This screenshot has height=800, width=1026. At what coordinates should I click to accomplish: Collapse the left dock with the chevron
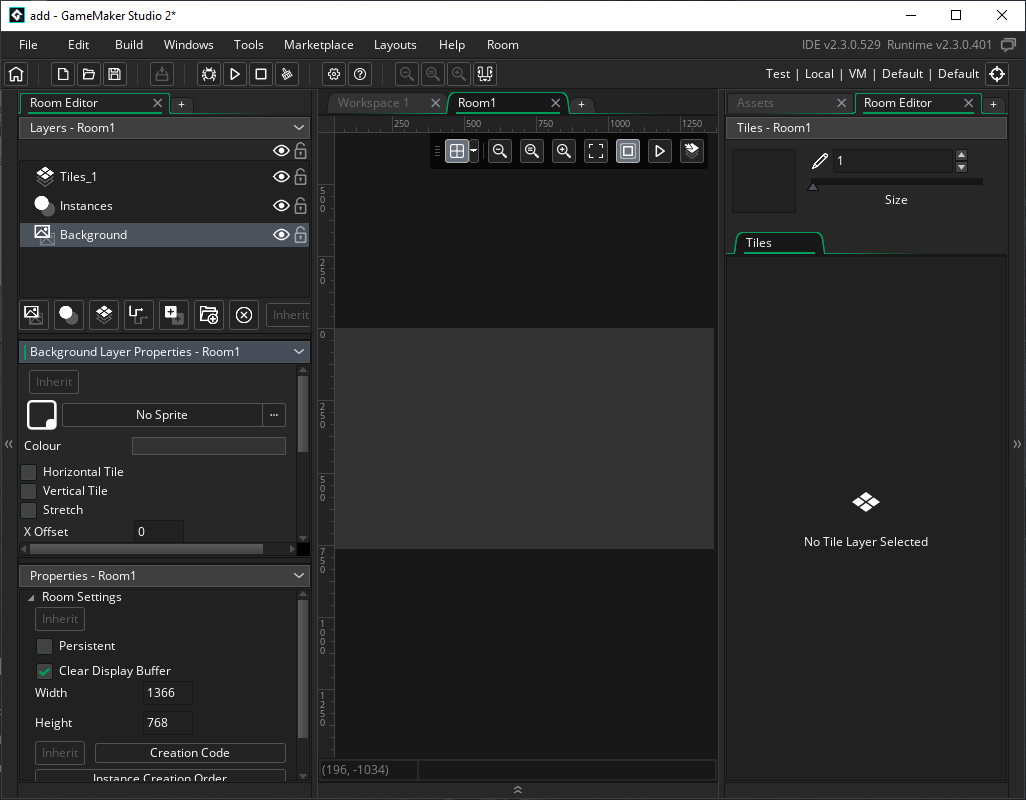click(9, 444)
